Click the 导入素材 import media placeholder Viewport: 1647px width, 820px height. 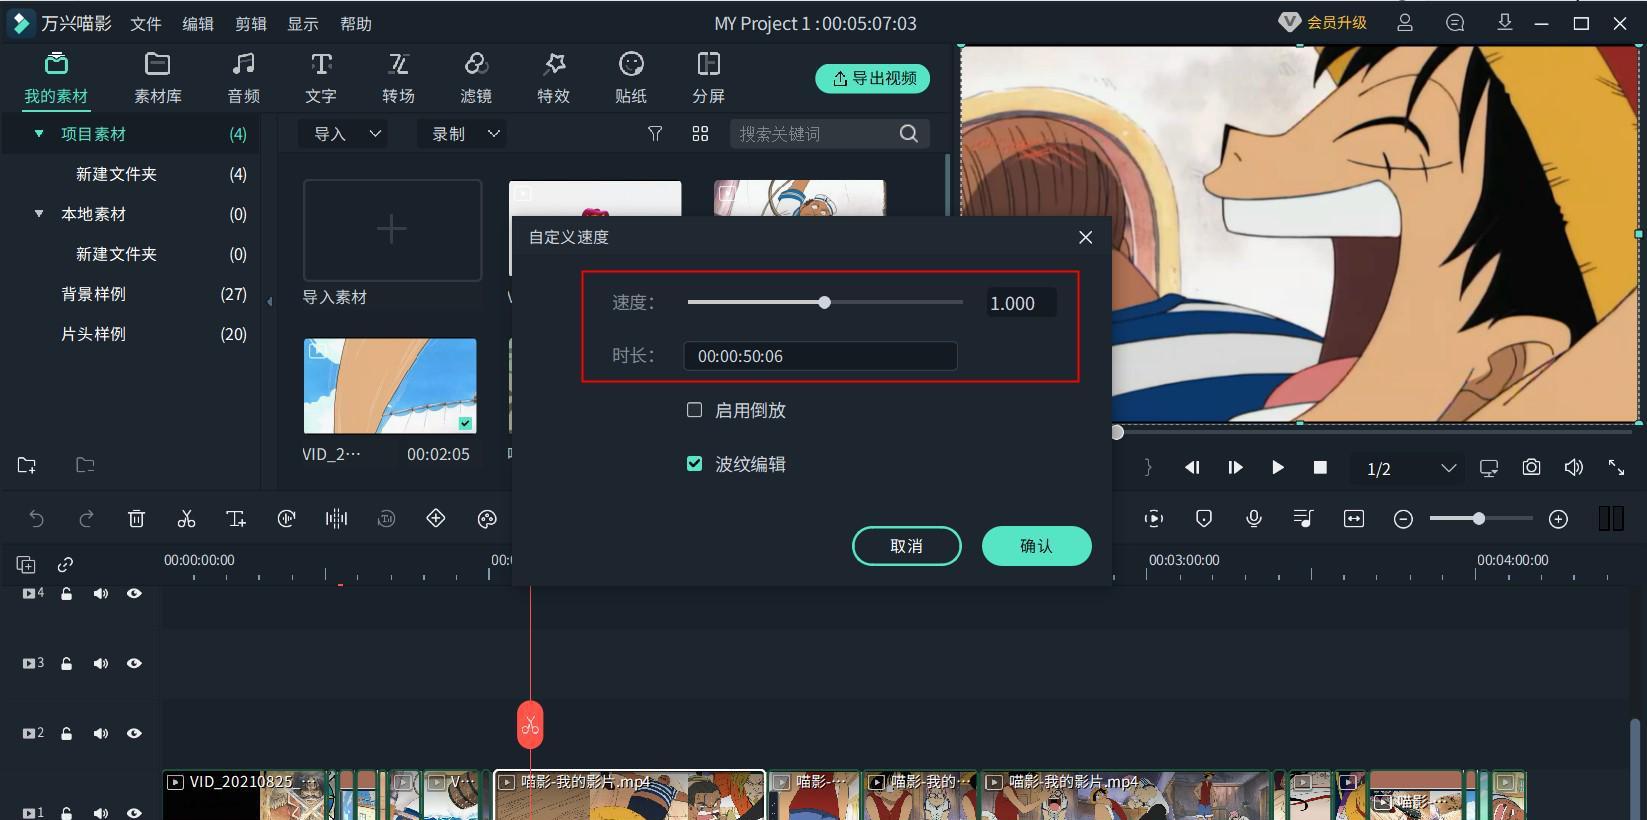point(392,230)
